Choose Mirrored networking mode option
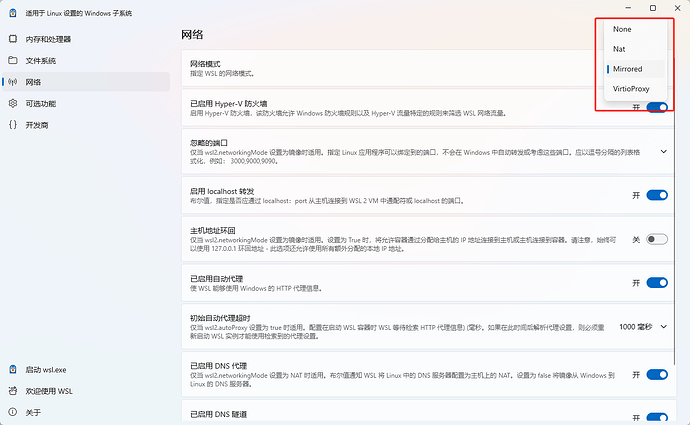The height and width of the screenshot is (425, 690). click(x=635, y=69)
